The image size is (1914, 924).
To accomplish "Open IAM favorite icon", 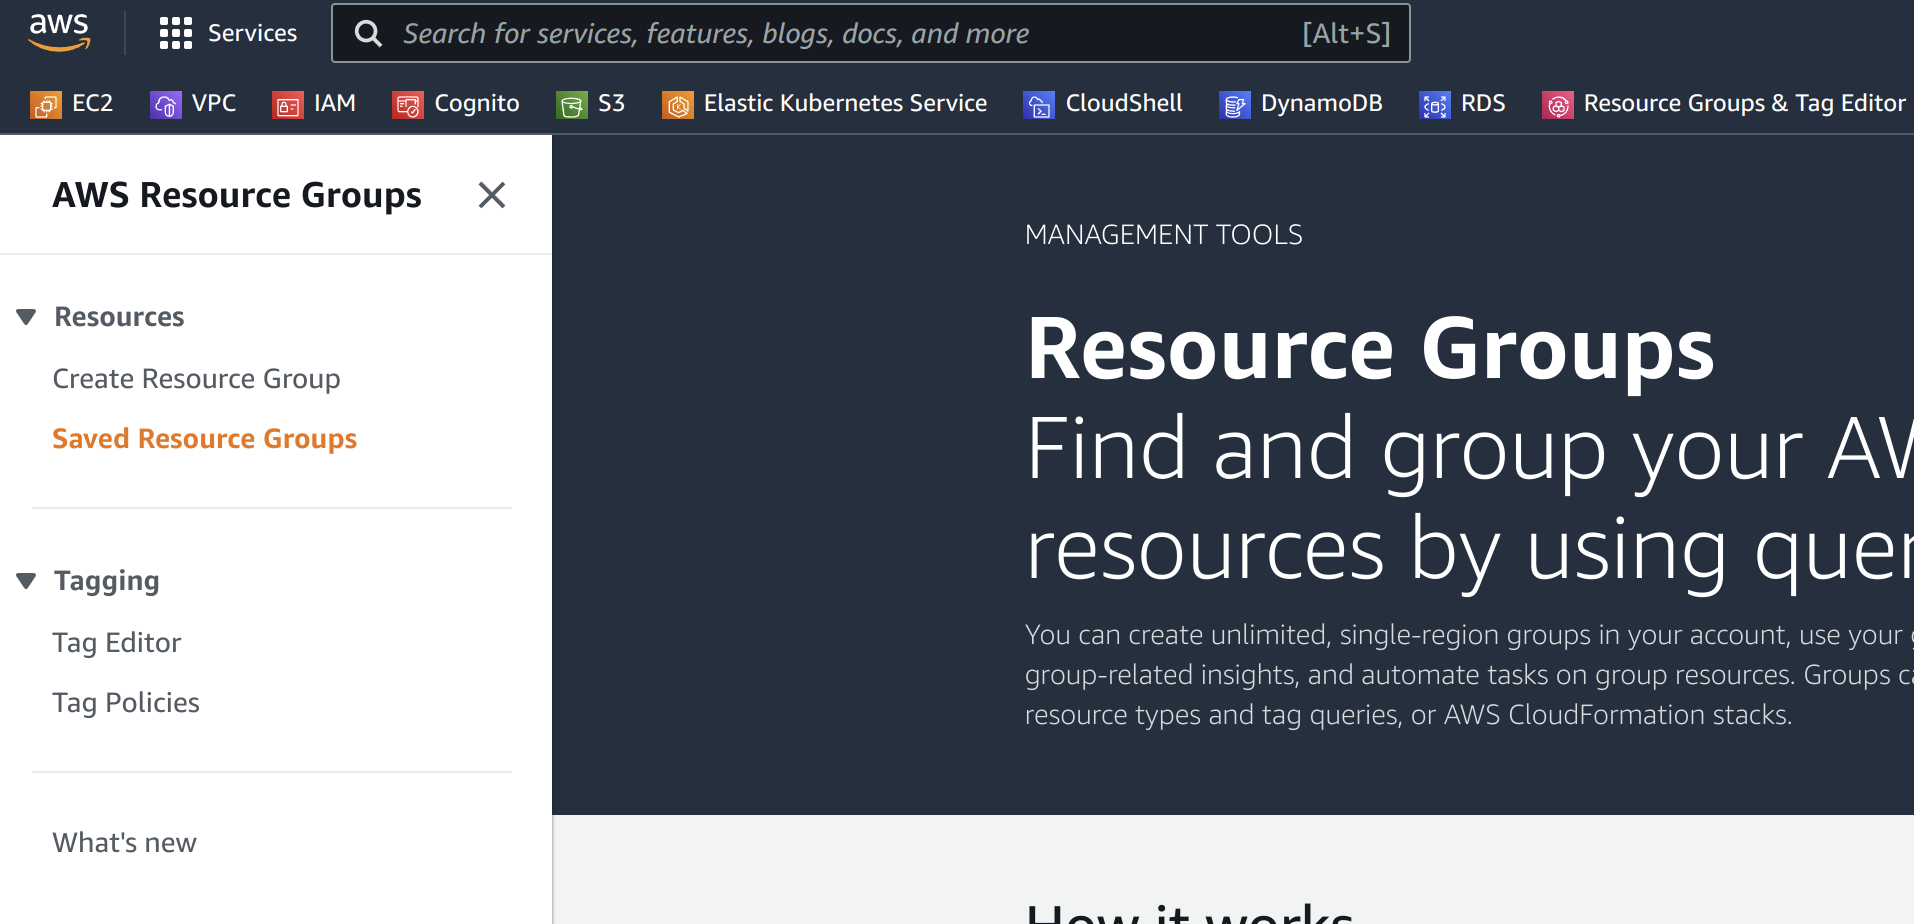I will (x=287, y=104).
